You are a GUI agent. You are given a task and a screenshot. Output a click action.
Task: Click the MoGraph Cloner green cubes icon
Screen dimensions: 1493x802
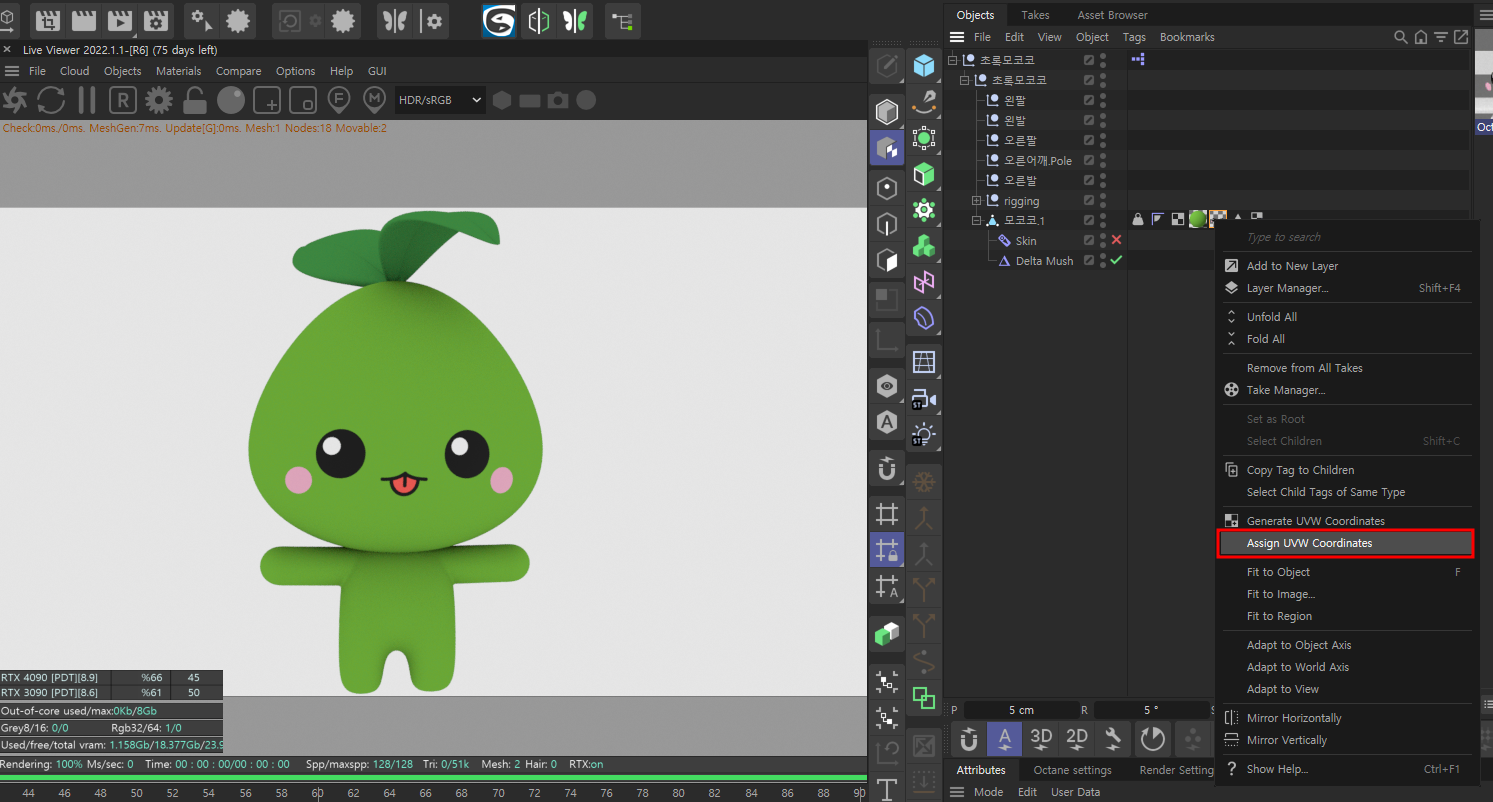924,246
